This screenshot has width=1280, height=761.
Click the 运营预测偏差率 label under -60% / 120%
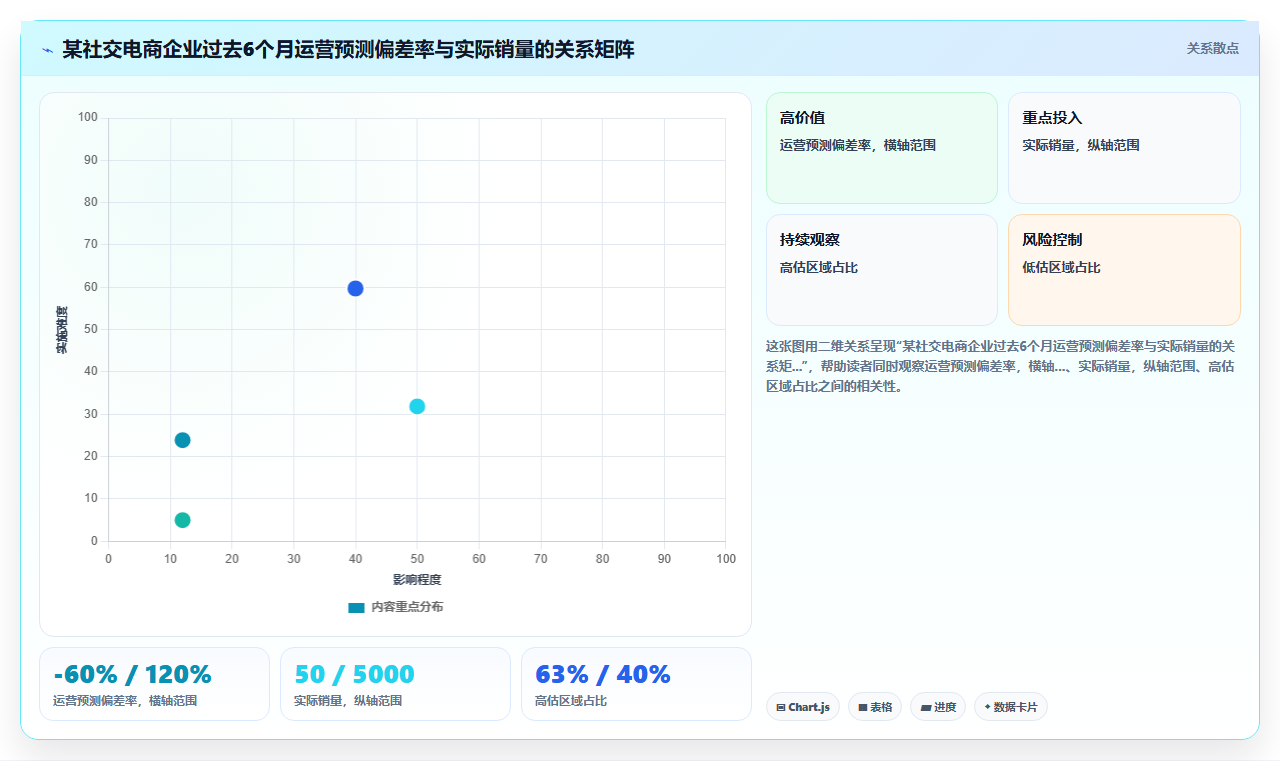point(125,701)
